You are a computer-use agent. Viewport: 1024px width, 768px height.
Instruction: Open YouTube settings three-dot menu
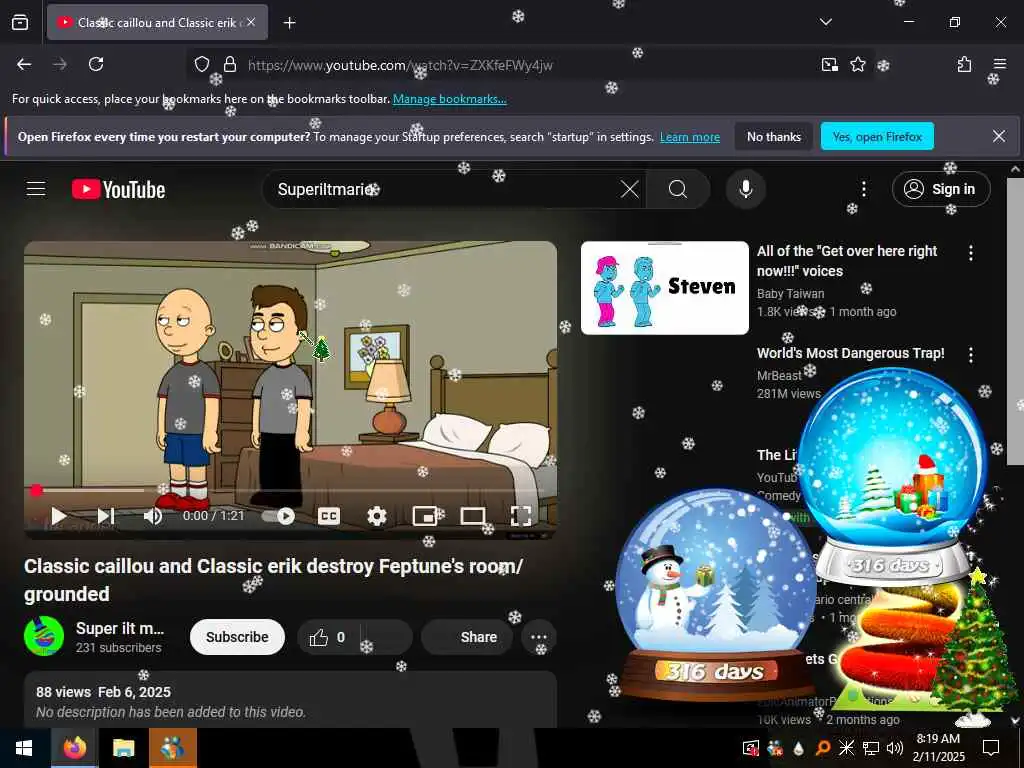point(863,189)
